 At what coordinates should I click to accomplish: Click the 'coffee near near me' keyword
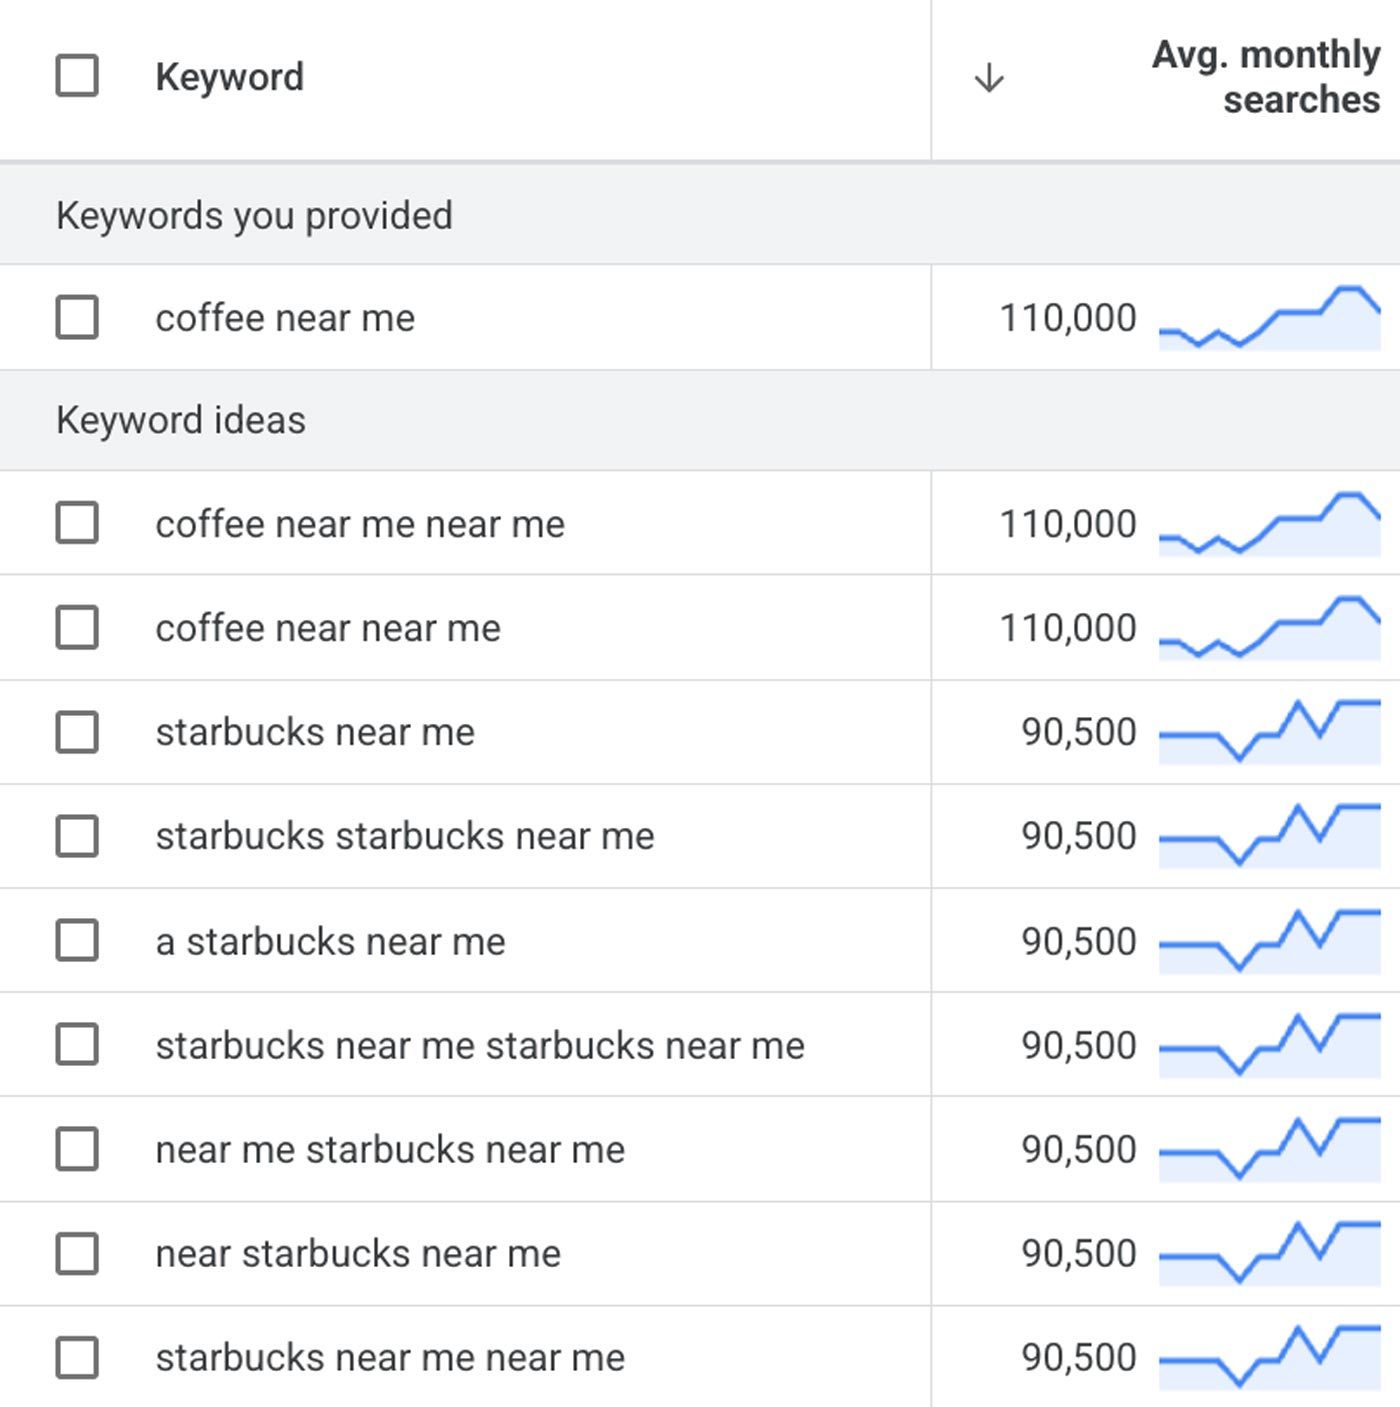(x=328, y=628)
